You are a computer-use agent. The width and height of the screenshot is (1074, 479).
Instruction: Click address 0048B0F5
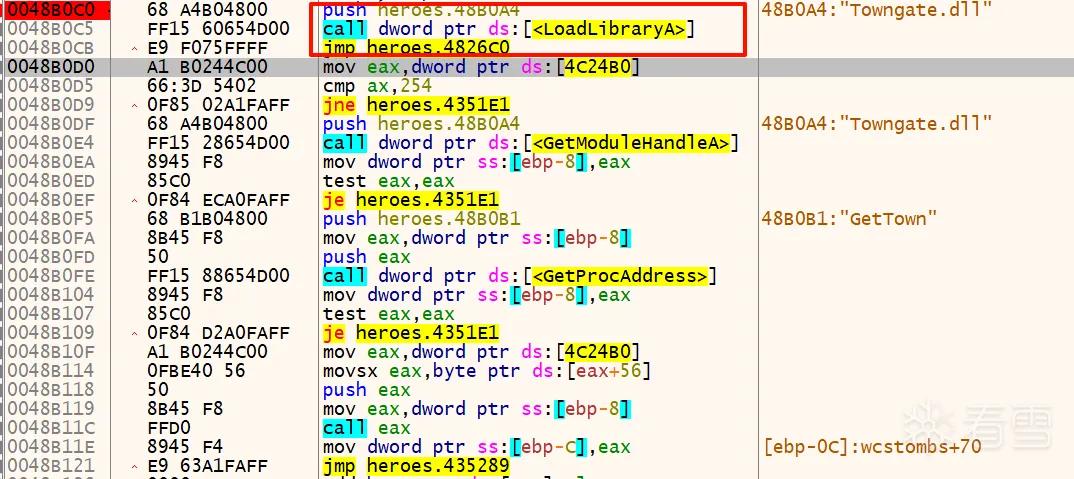(x=52, y=219)
